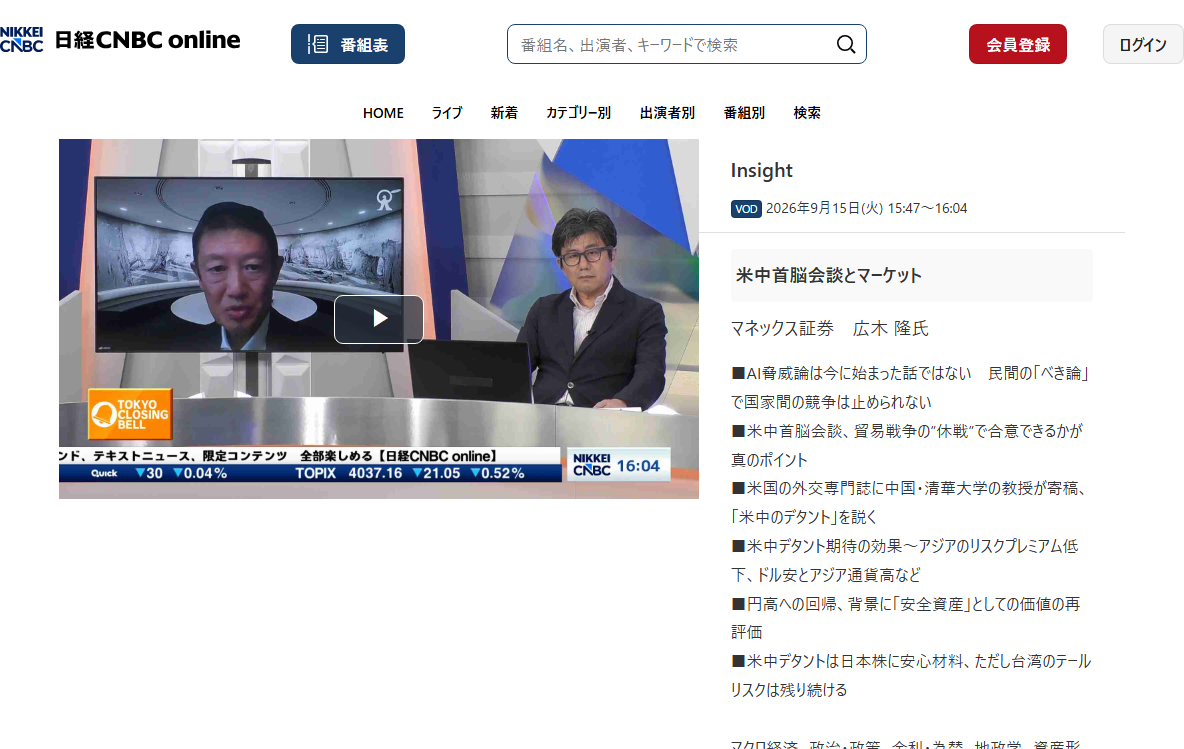This screenshot has height=749, width=1184.
Task: Open the 番組表 program guide button
Action: click(347, 45)
